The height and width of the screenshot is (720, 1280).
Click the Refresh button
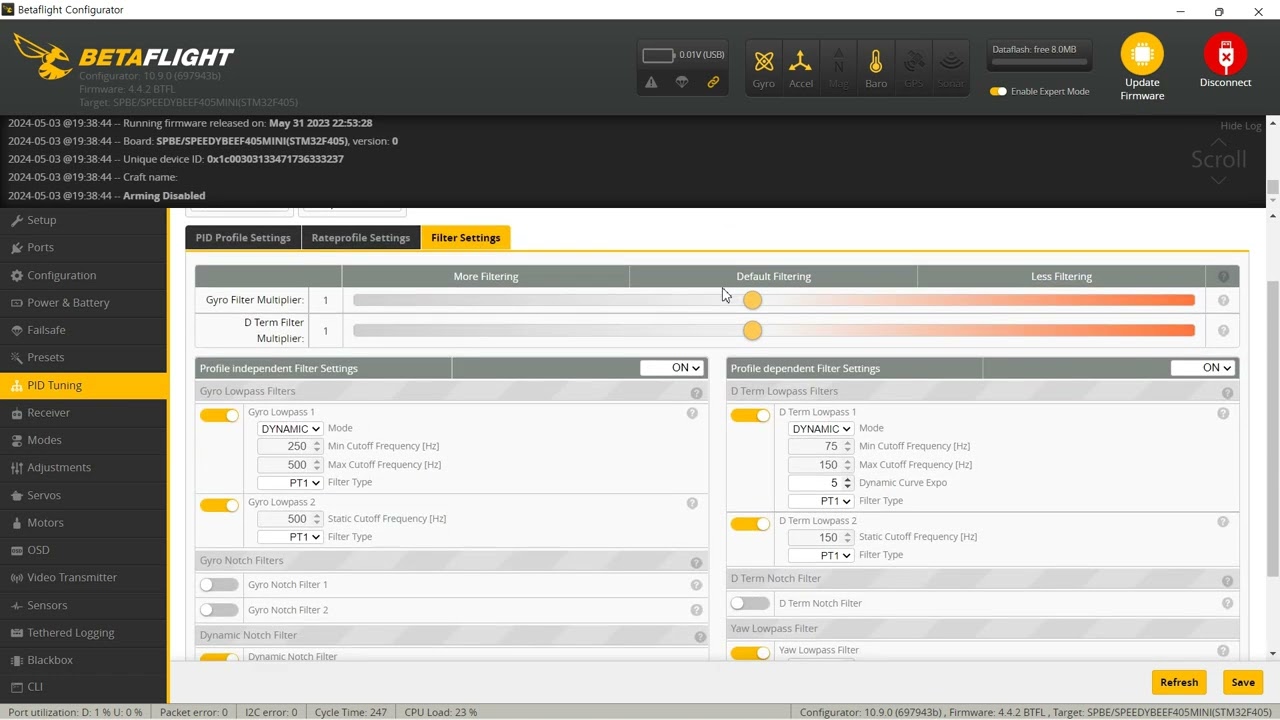pyautogui.click(x=1179, y=682)
